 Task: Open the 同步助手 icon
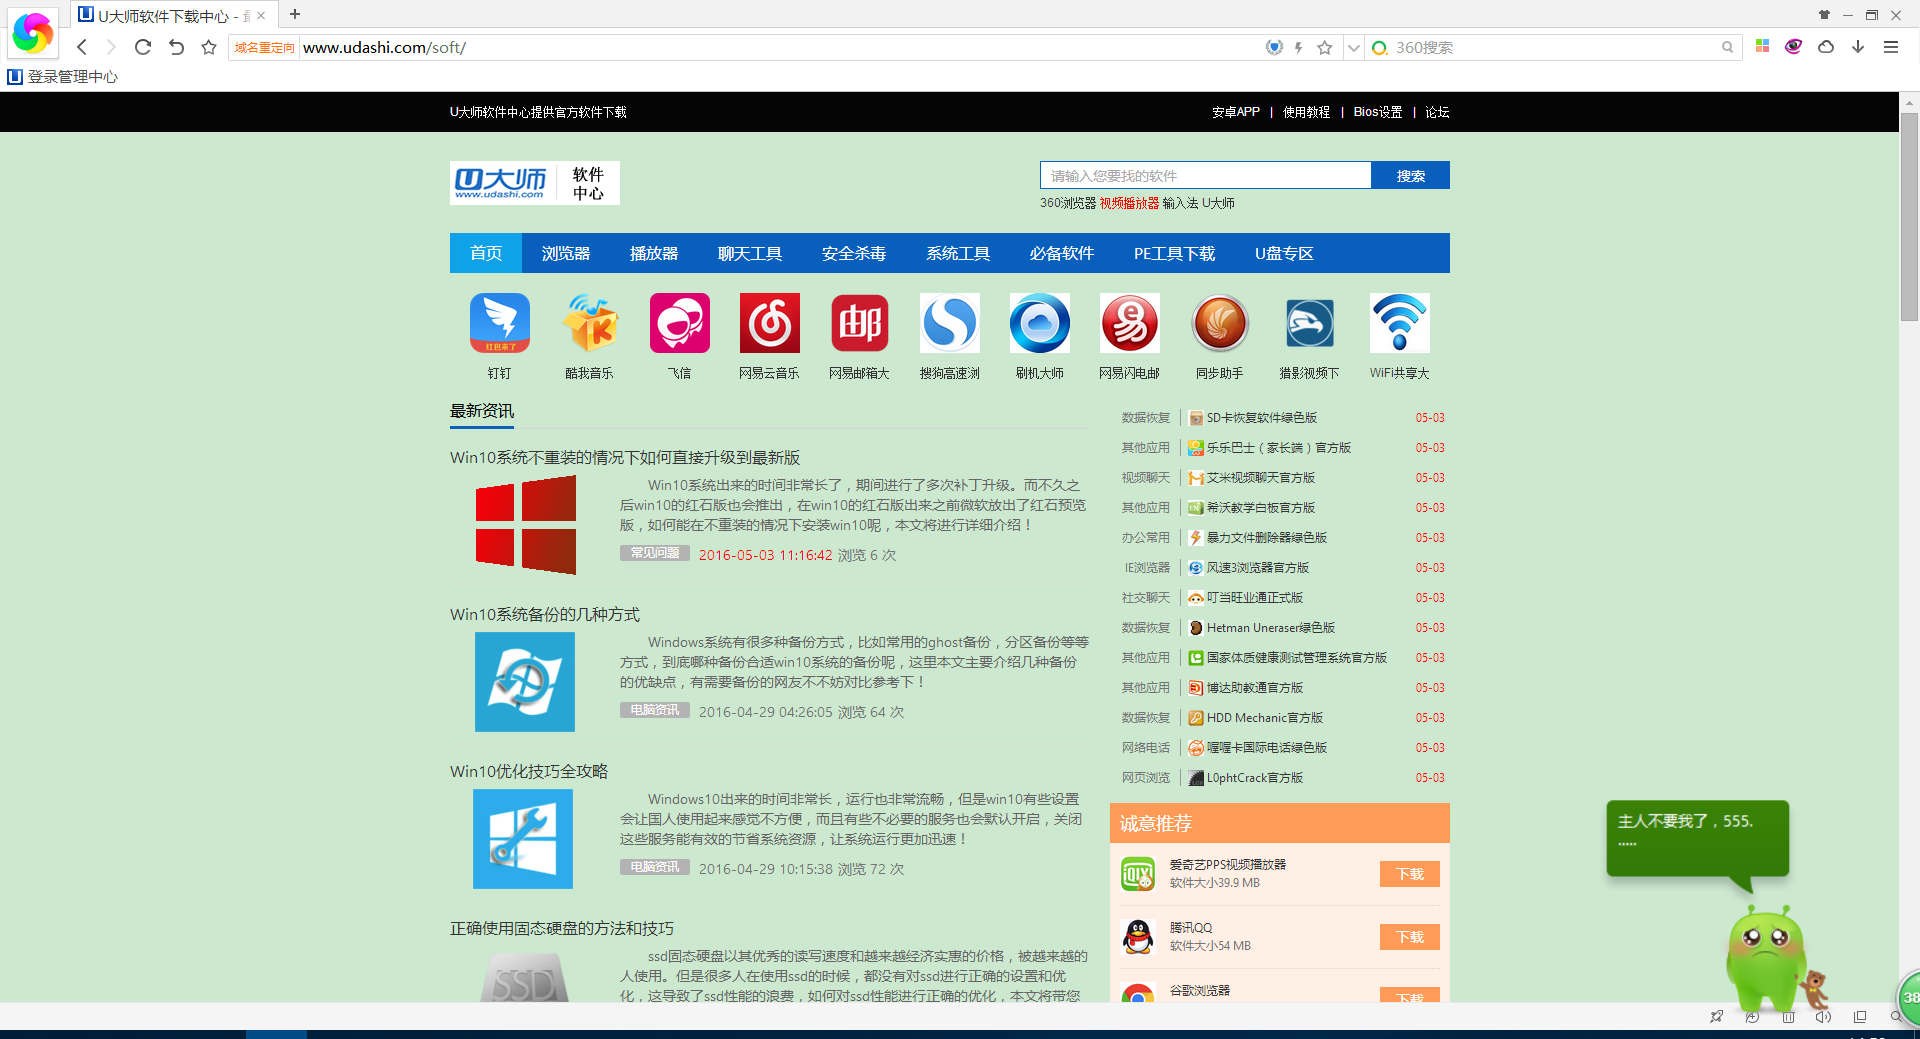[1220, 323]
